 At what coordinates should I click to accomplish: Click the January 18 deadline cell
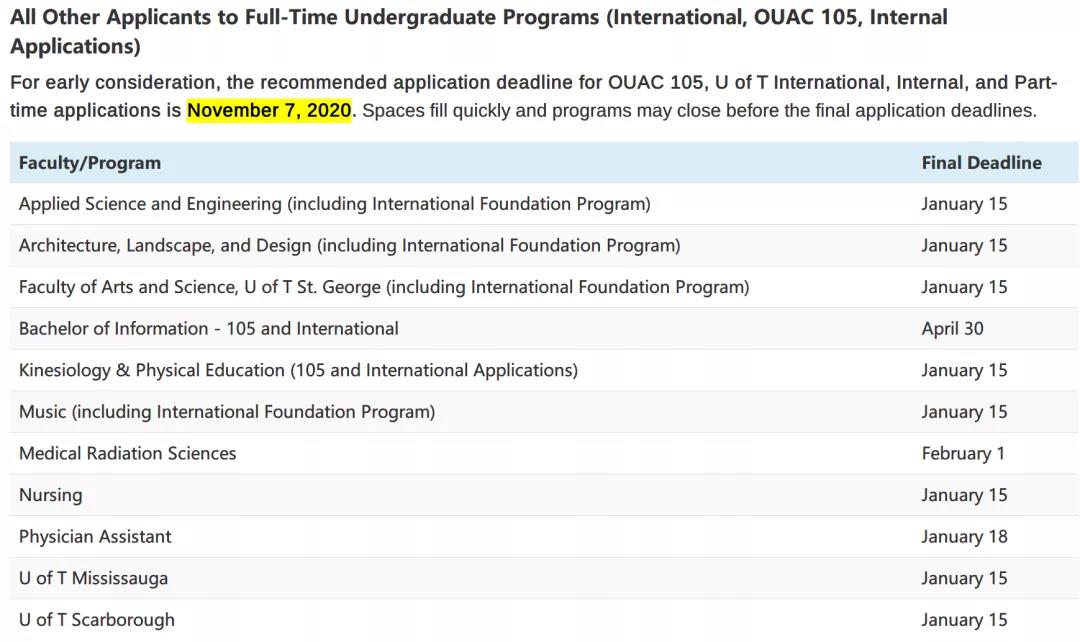[964, 537]
